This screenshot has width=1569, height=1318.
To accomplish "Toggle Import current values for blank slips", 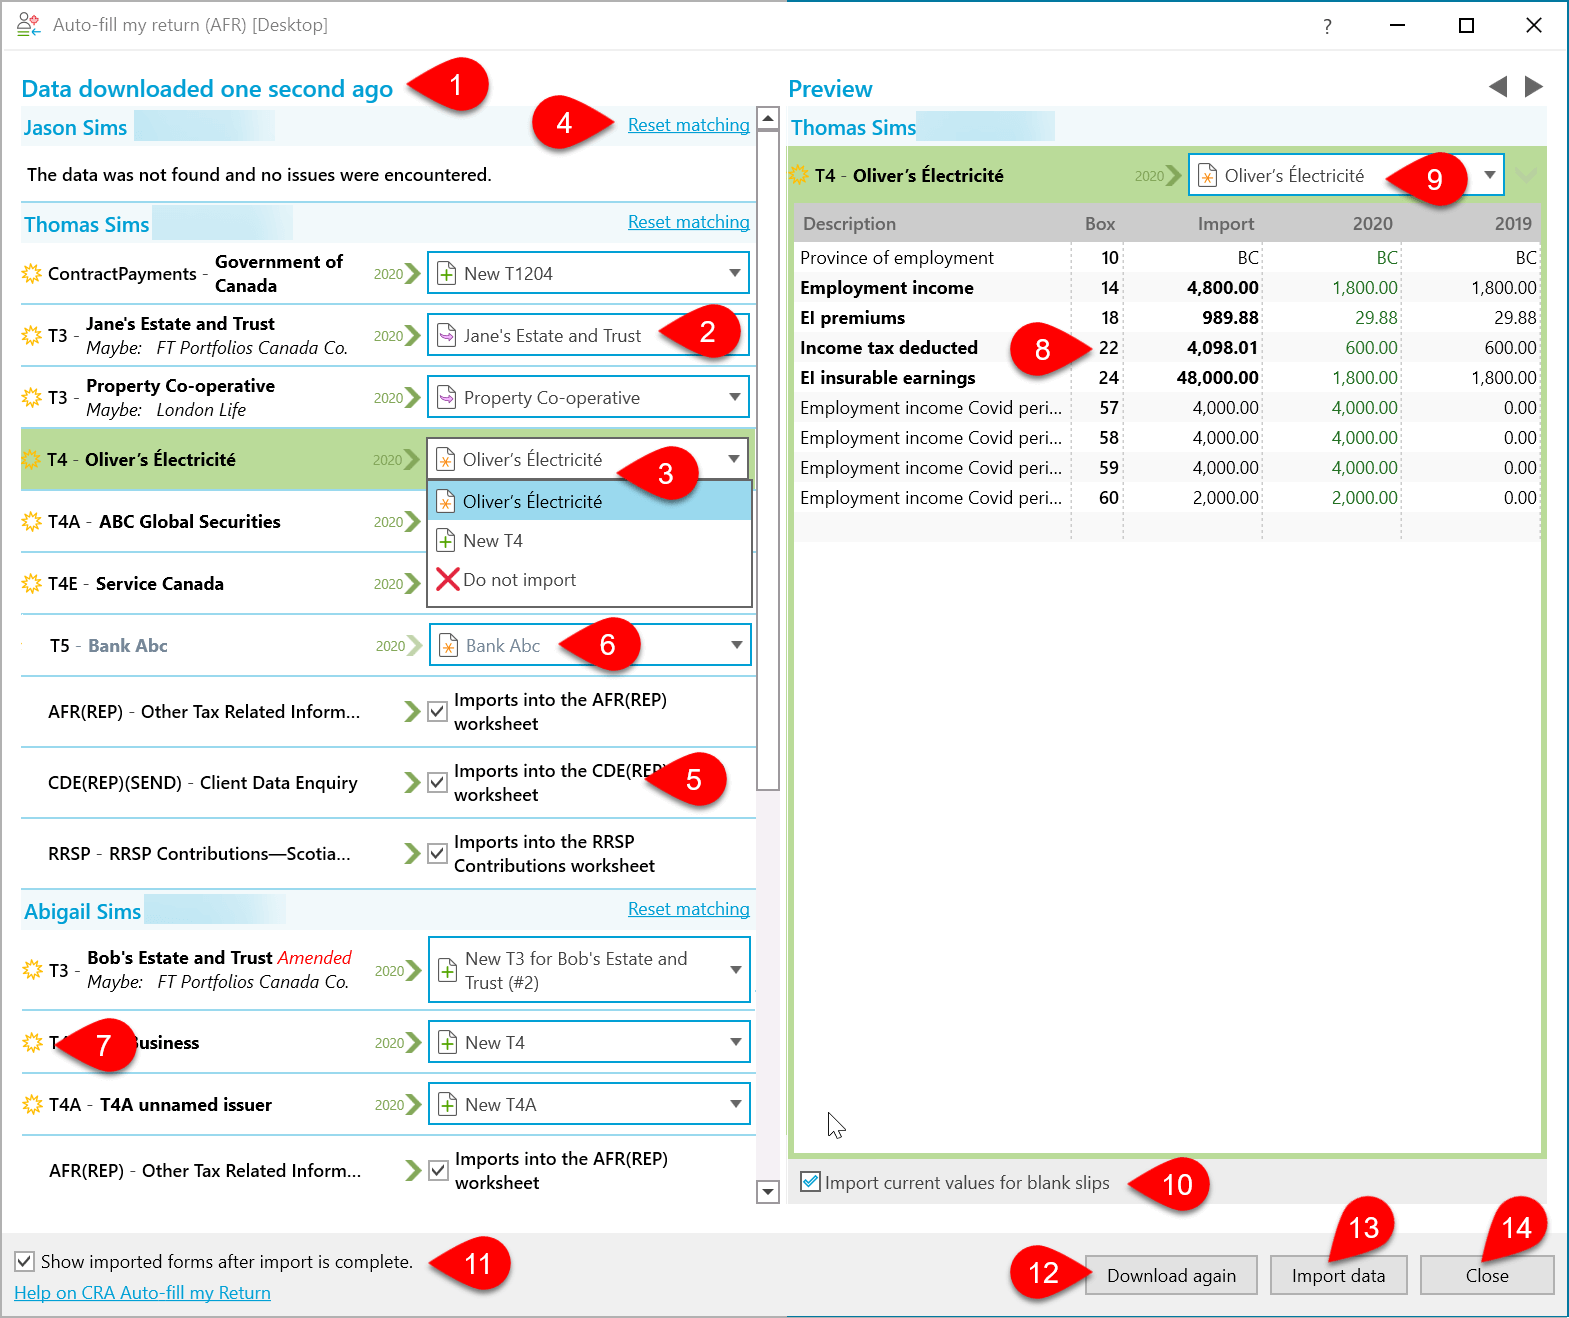I will 811,1182.
